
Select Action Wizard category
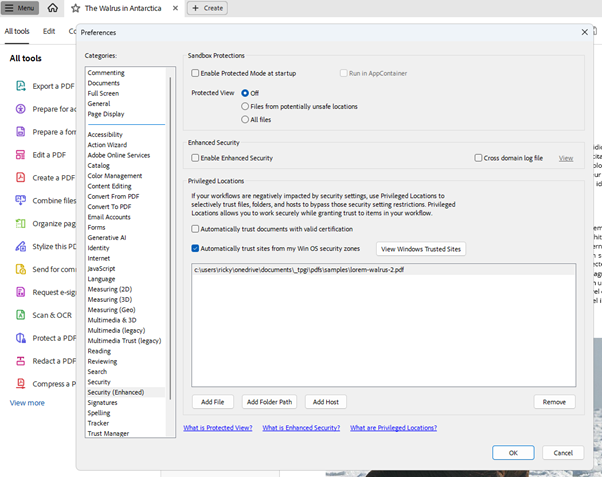[107, 145]
